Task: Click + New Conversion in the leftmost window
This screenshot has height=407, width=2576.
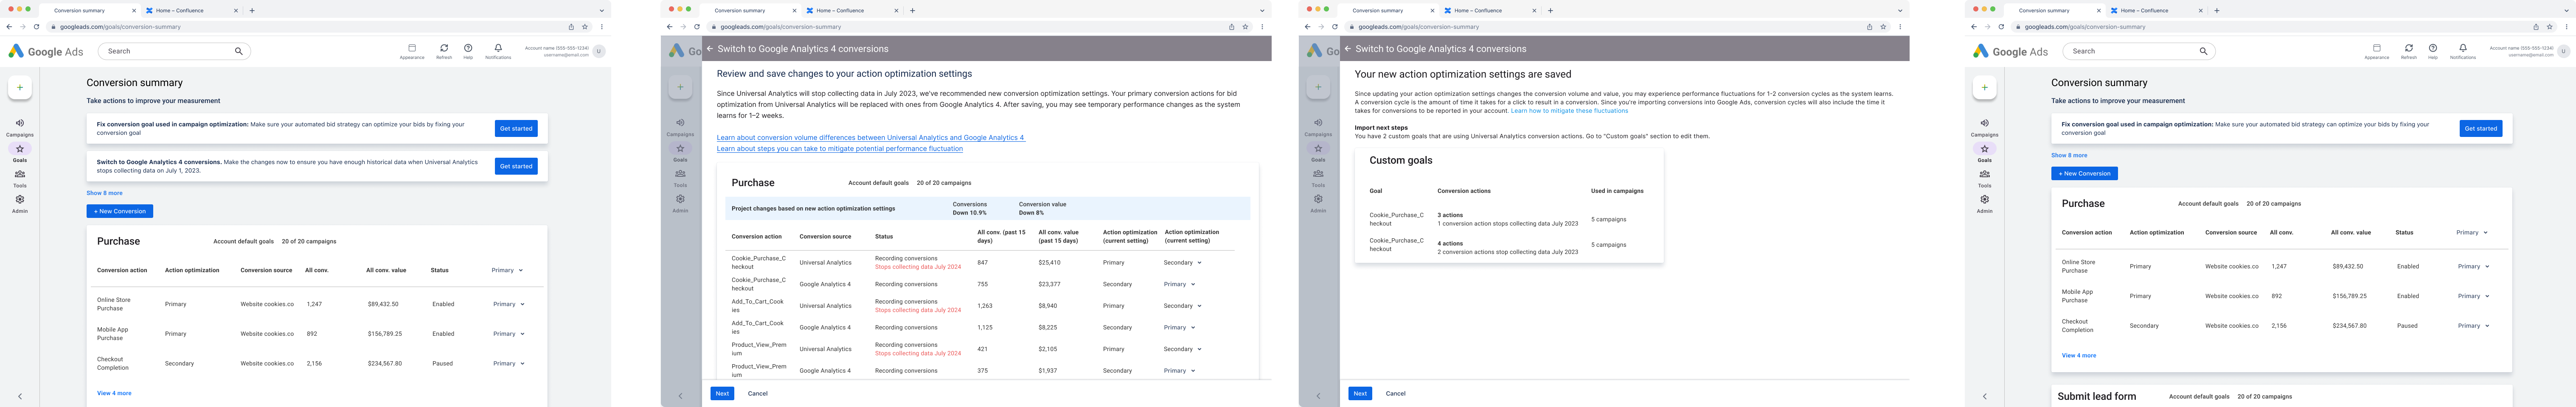Action: [x=120, y=211]
